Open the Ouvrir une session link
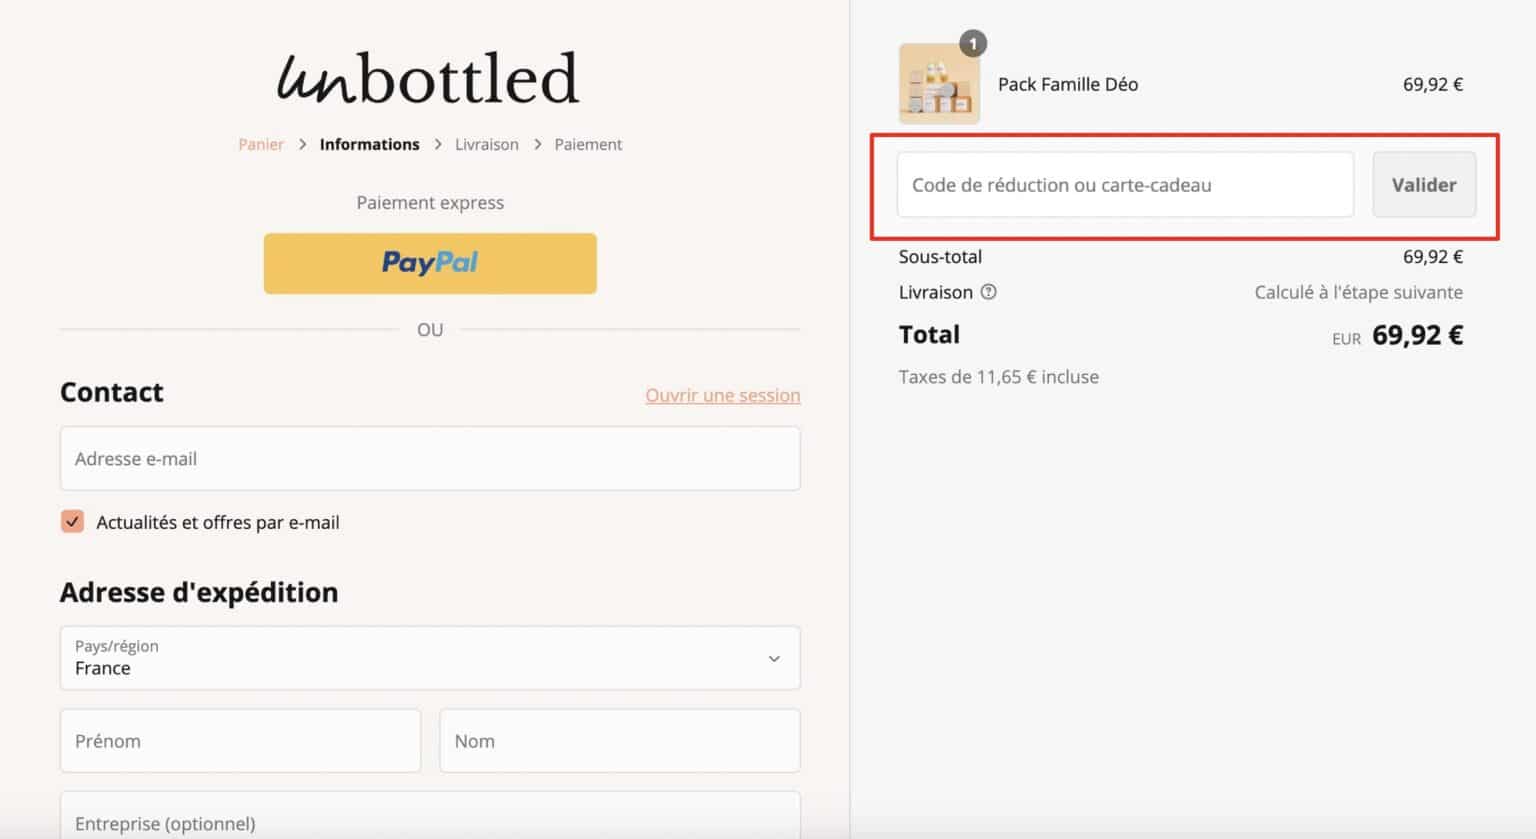This screenshot has width=1536, height=839. (x=723, y=395)
